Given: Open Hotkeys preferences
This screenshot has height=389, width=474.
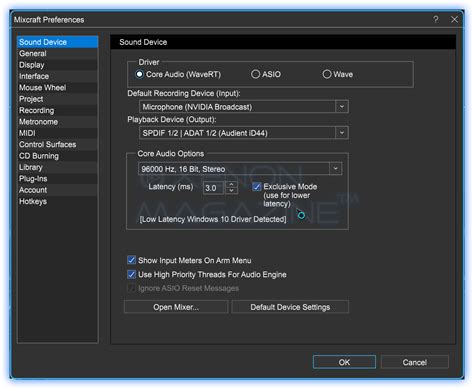Looking at the screenshot, I should click(58, 201).
